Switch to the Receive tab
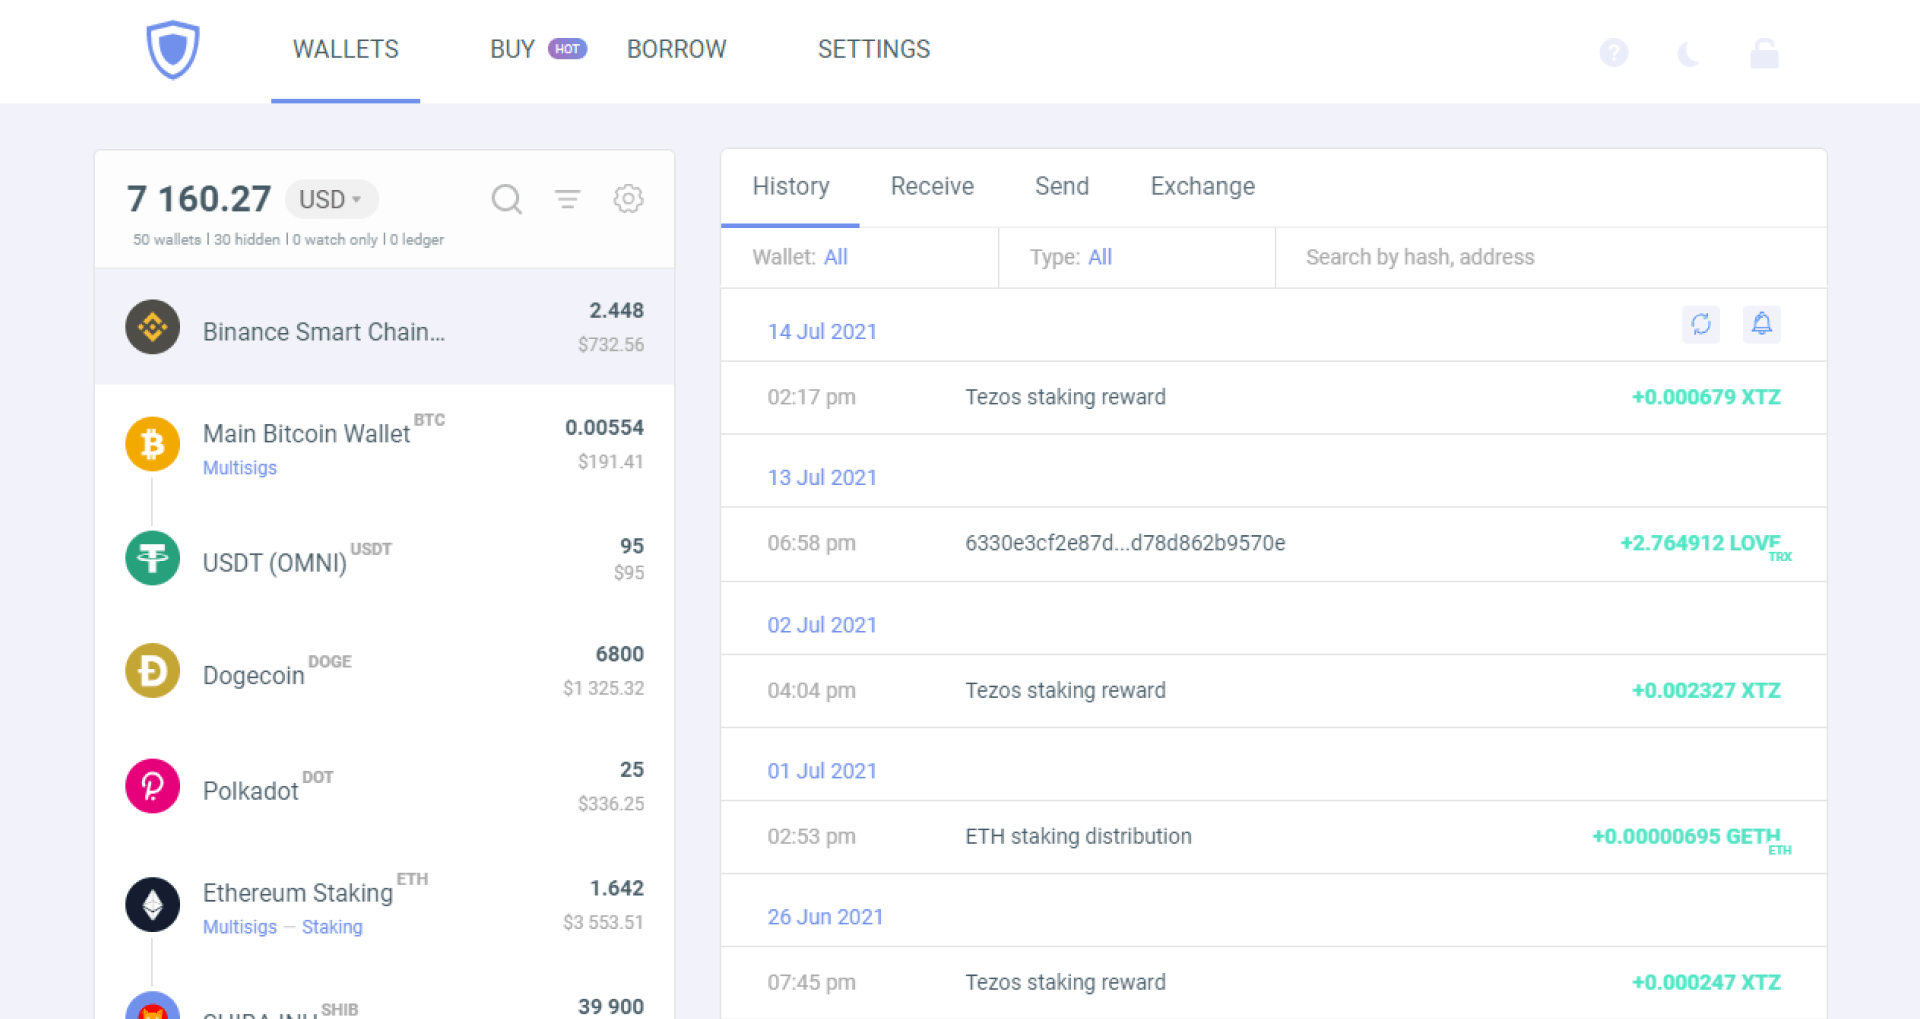 pos(932,187)
